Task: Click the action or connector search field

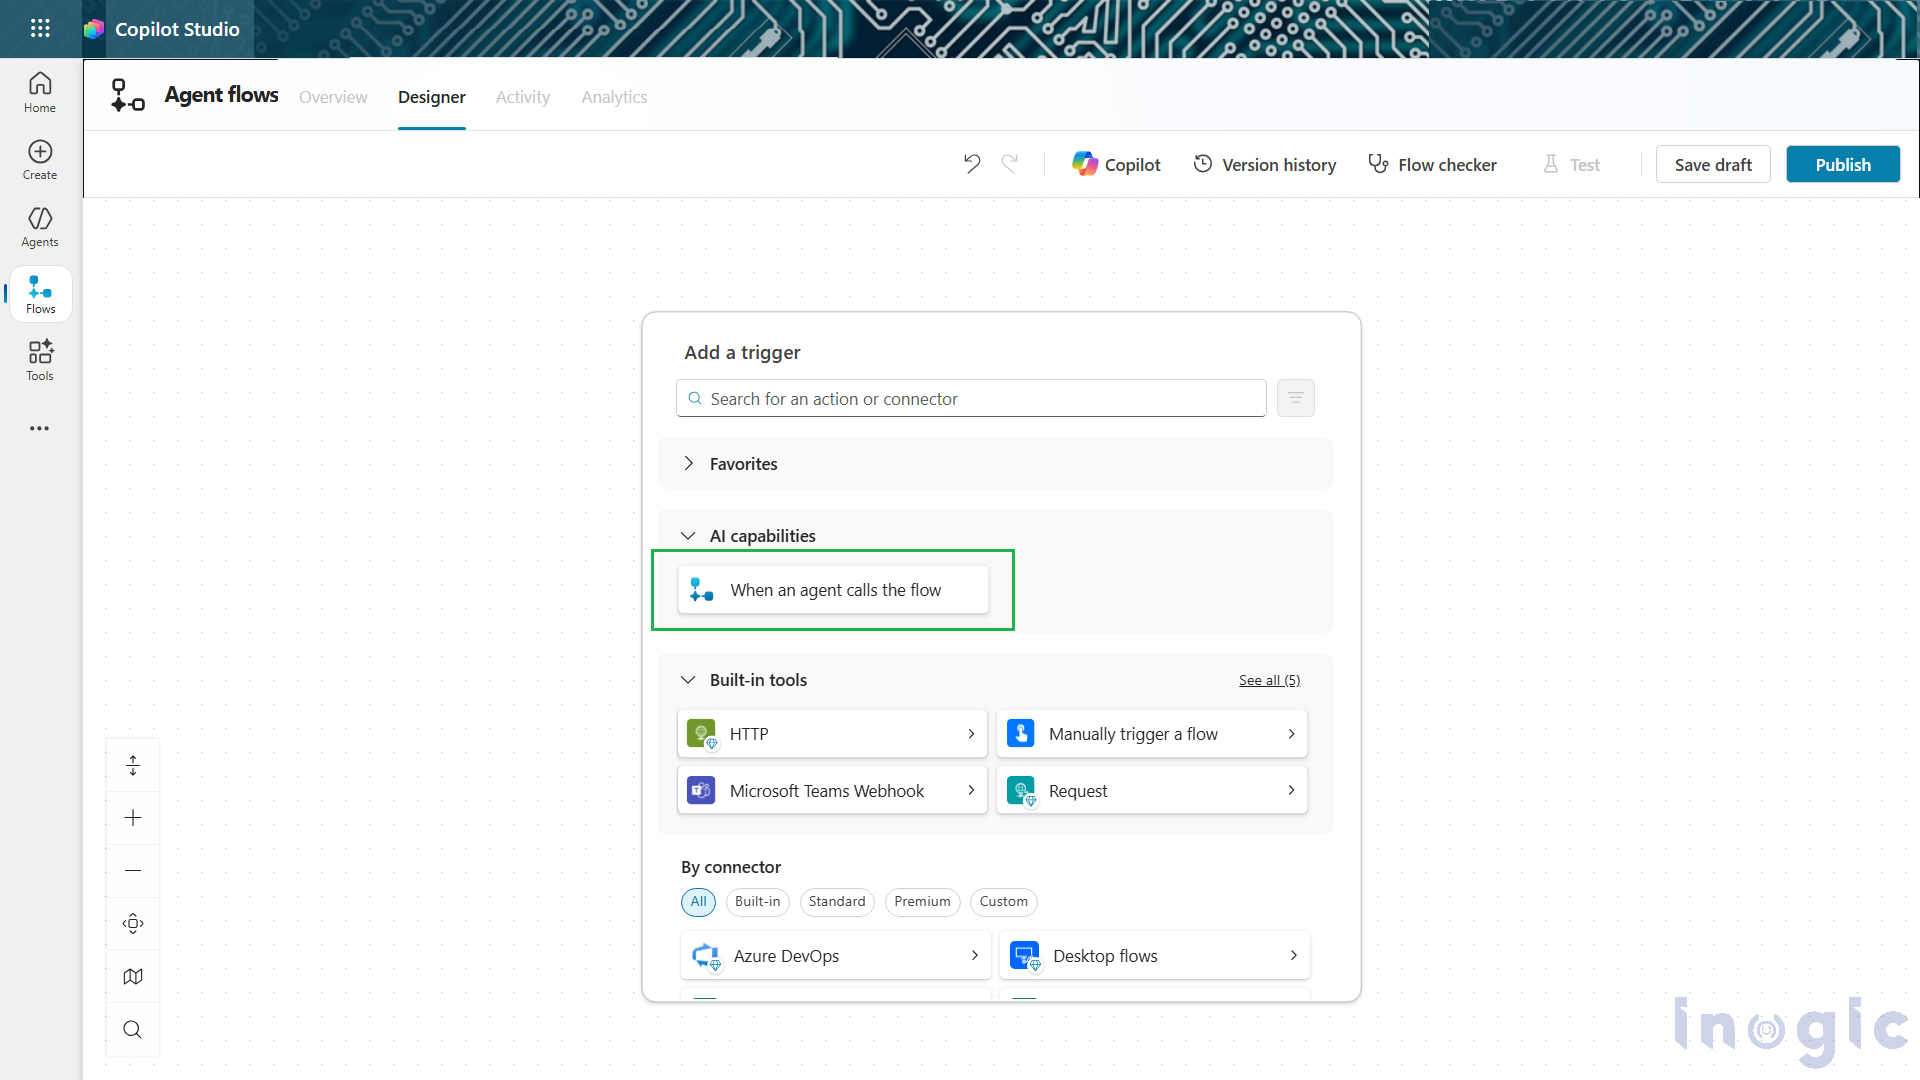Action: coord(970,397)
